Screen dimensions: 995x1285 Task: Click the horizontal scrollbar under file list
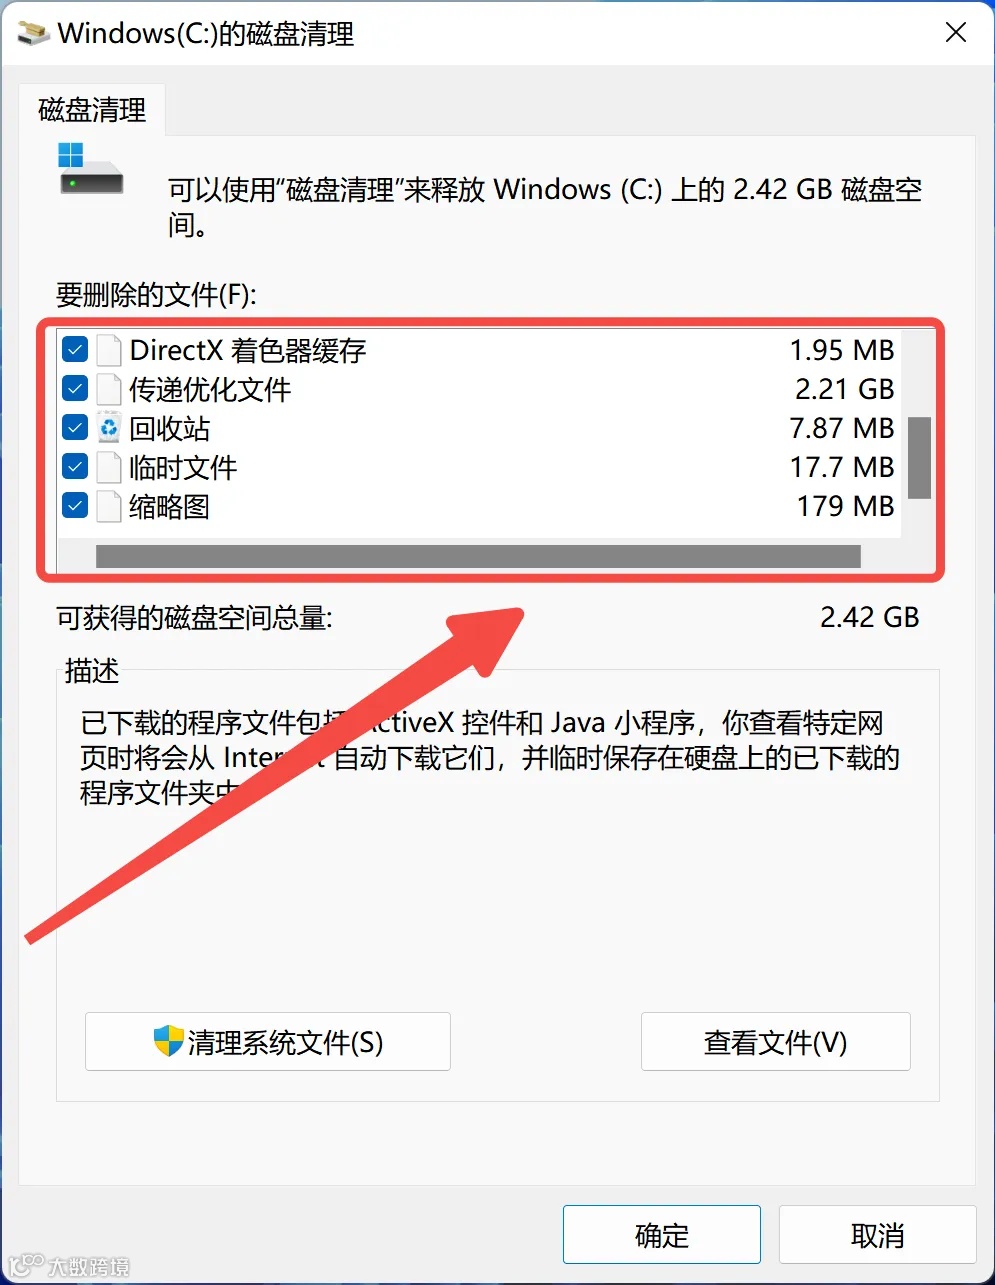pyautogui.click(x=478, y=556)
